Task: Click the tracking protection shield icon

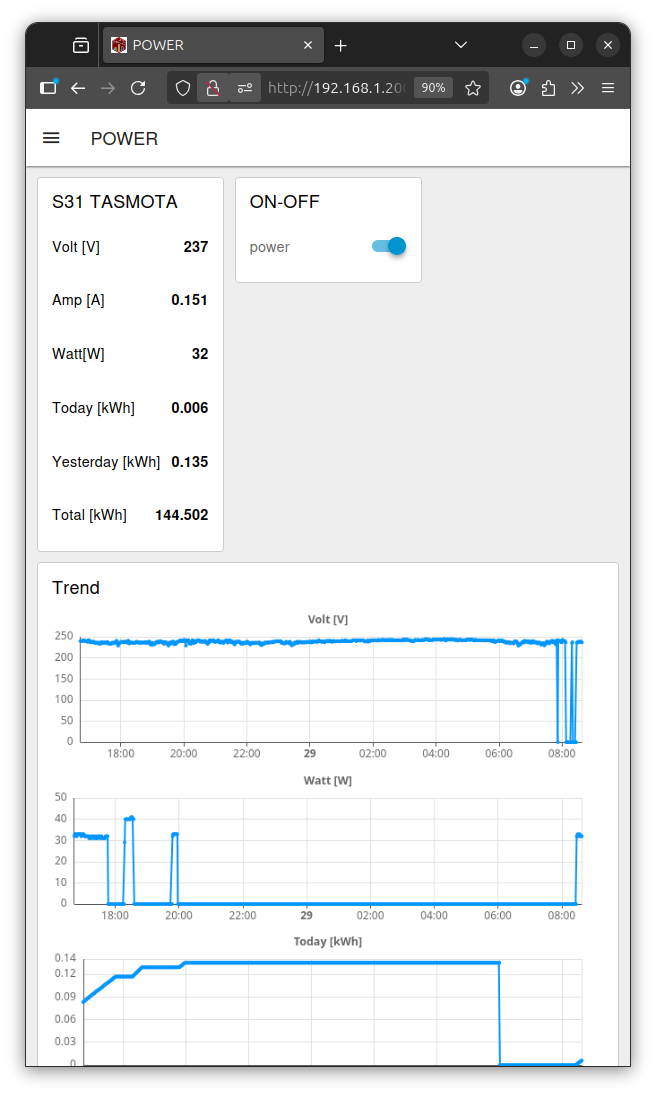Action: [183, 88]
